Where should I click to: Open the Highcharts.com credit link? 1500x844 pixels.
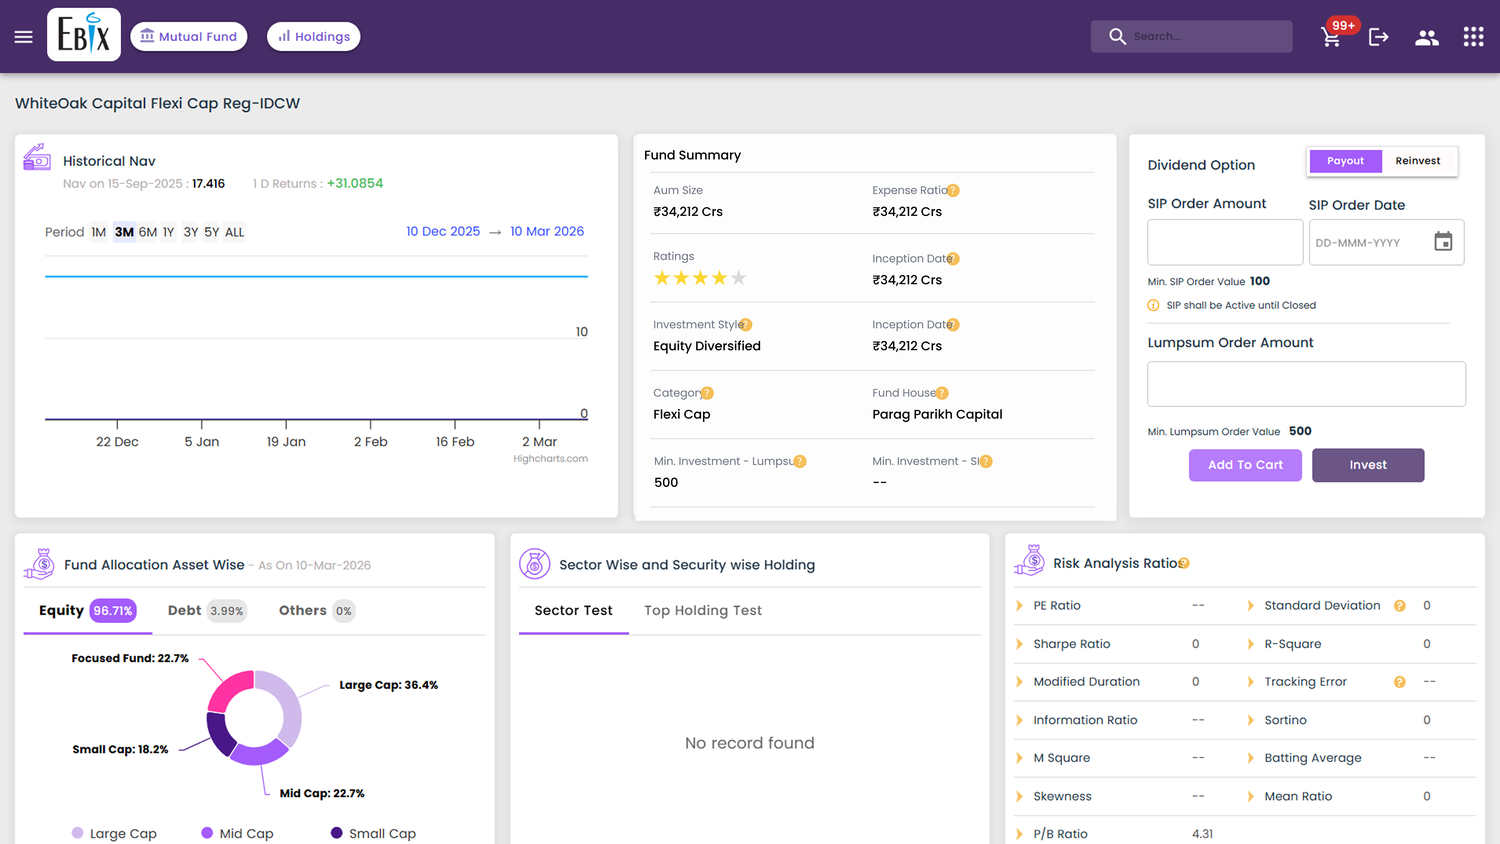550,459
